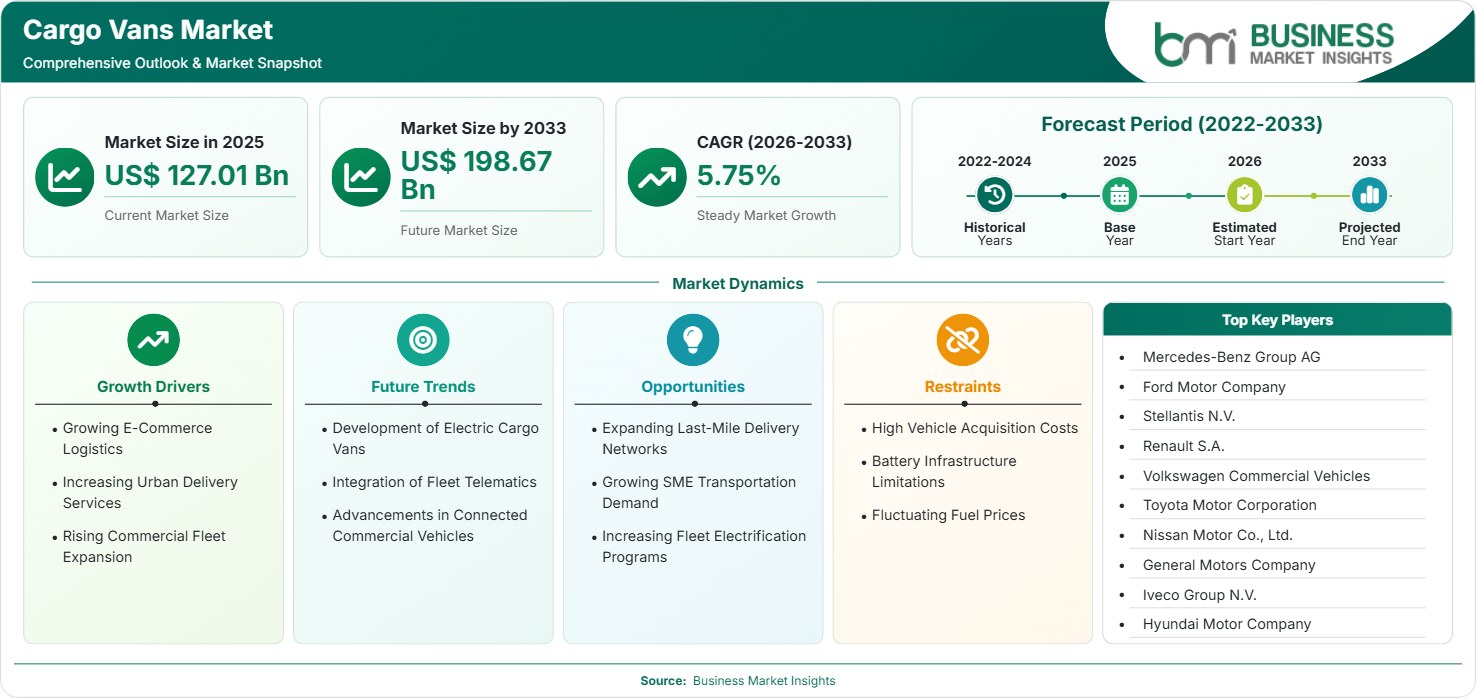Select Nissan Motor Co., Ltd. in the list

pos(1218,535)
